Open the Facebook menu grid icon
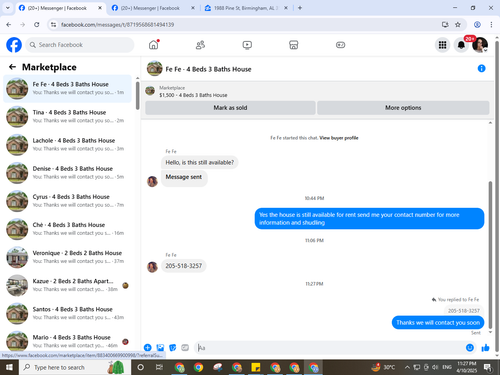500x375 pixels. (x=442, y=45)
